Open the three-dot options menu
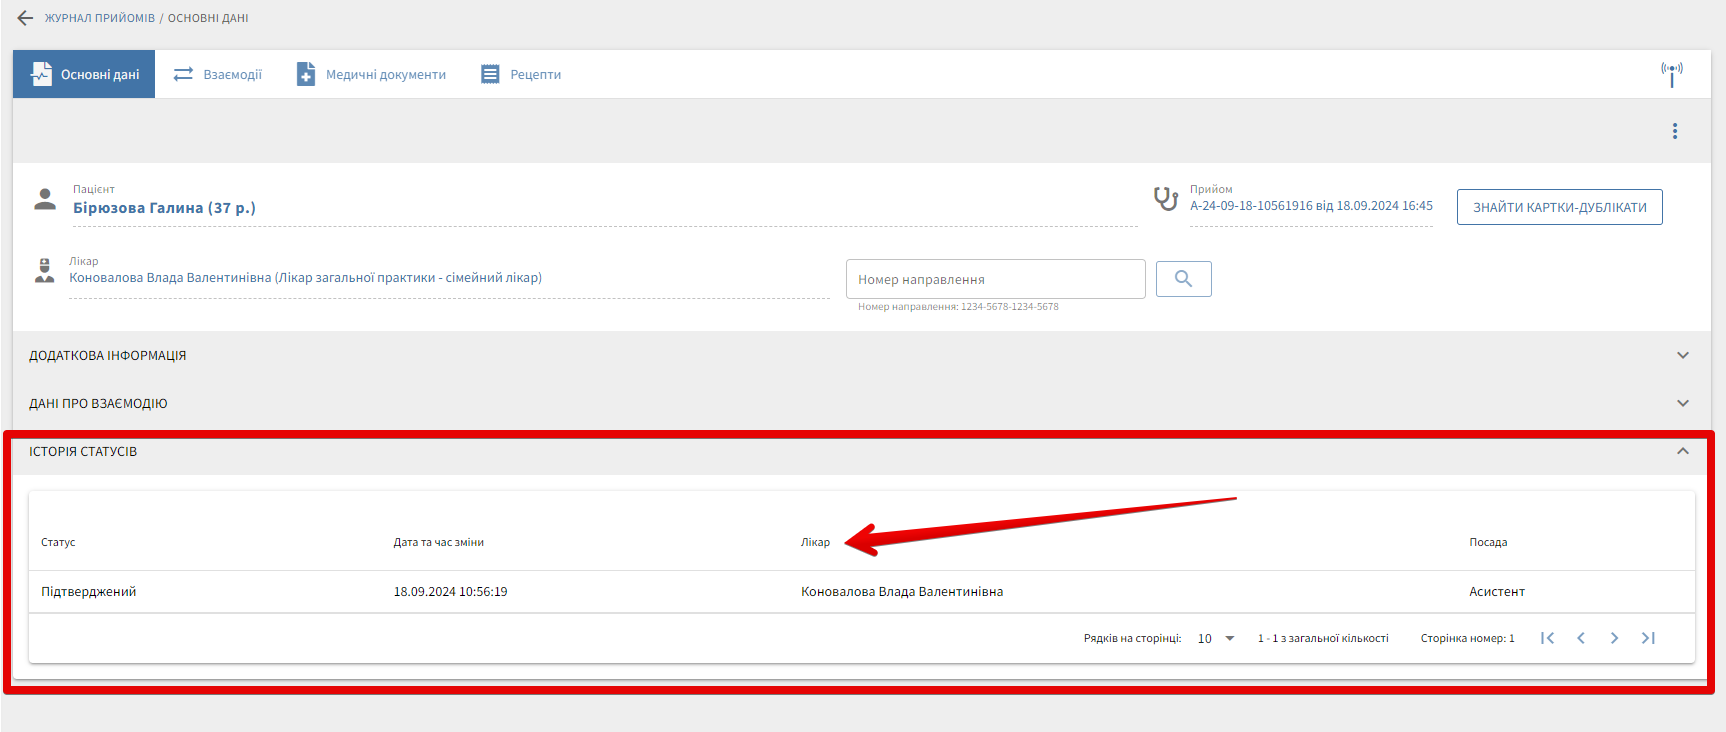Viewport: 1726px width, 732px height. pos(1674,131)
